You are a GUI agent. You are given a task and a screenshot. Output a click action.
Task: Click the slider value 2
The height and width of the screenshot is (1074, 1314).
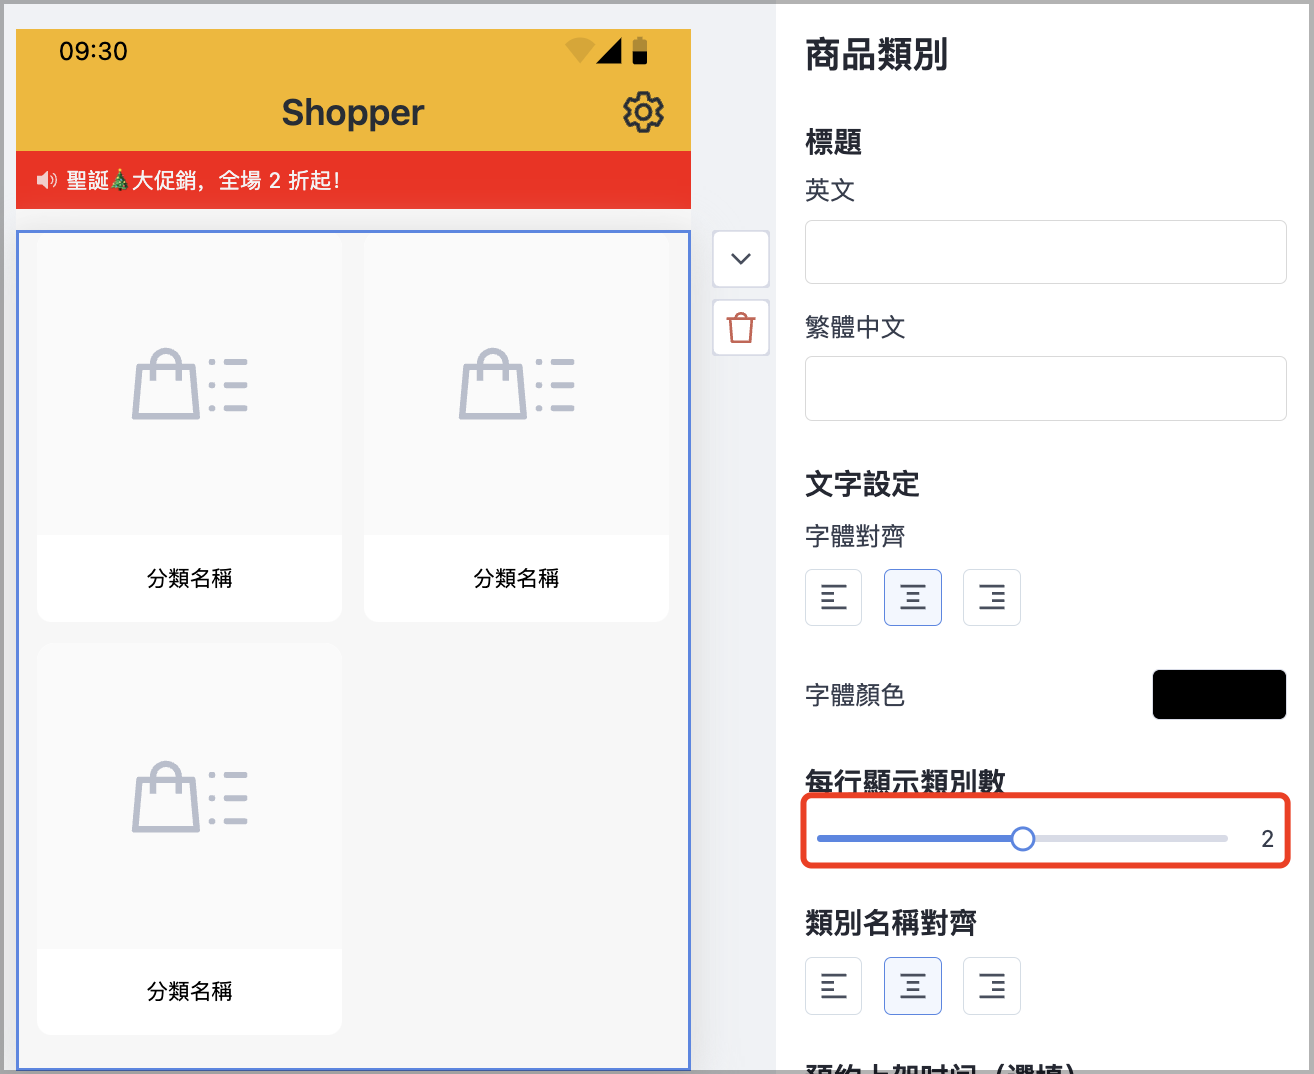tap(1267, 839)
